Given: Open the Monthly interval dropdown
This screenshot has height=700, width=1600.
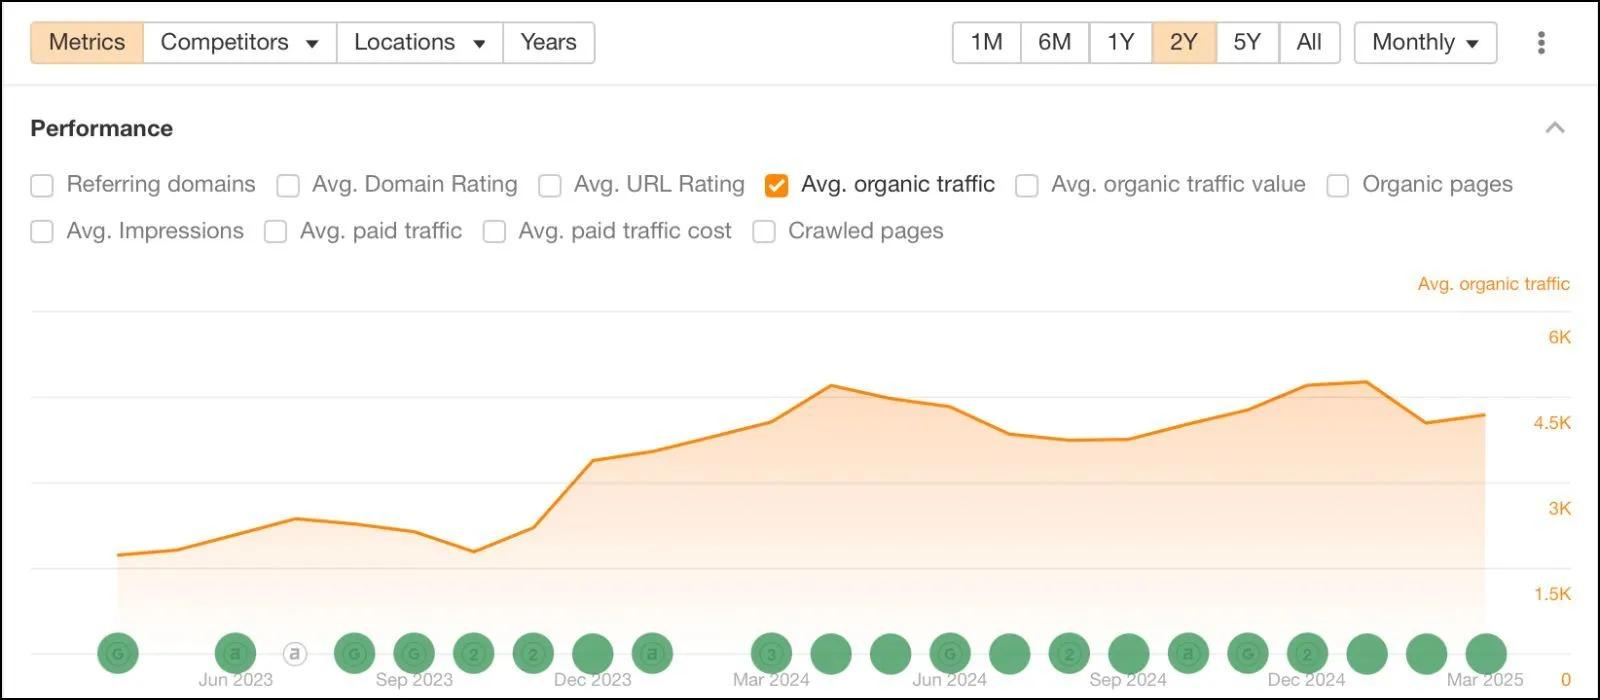Looking at the screenshot, I should [x=1425, y=42].
